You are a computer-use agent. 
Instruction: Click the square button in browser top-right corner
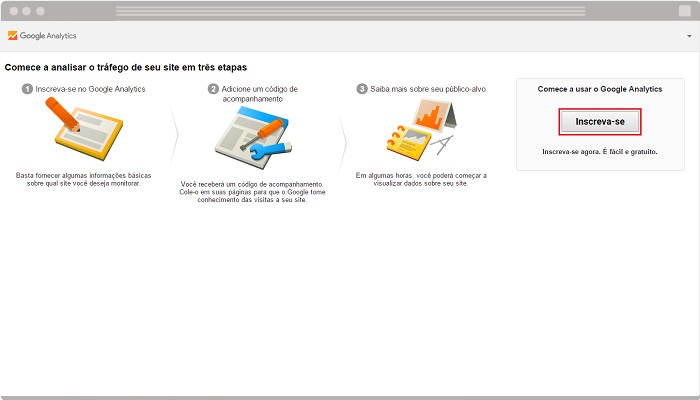point(684,11)
